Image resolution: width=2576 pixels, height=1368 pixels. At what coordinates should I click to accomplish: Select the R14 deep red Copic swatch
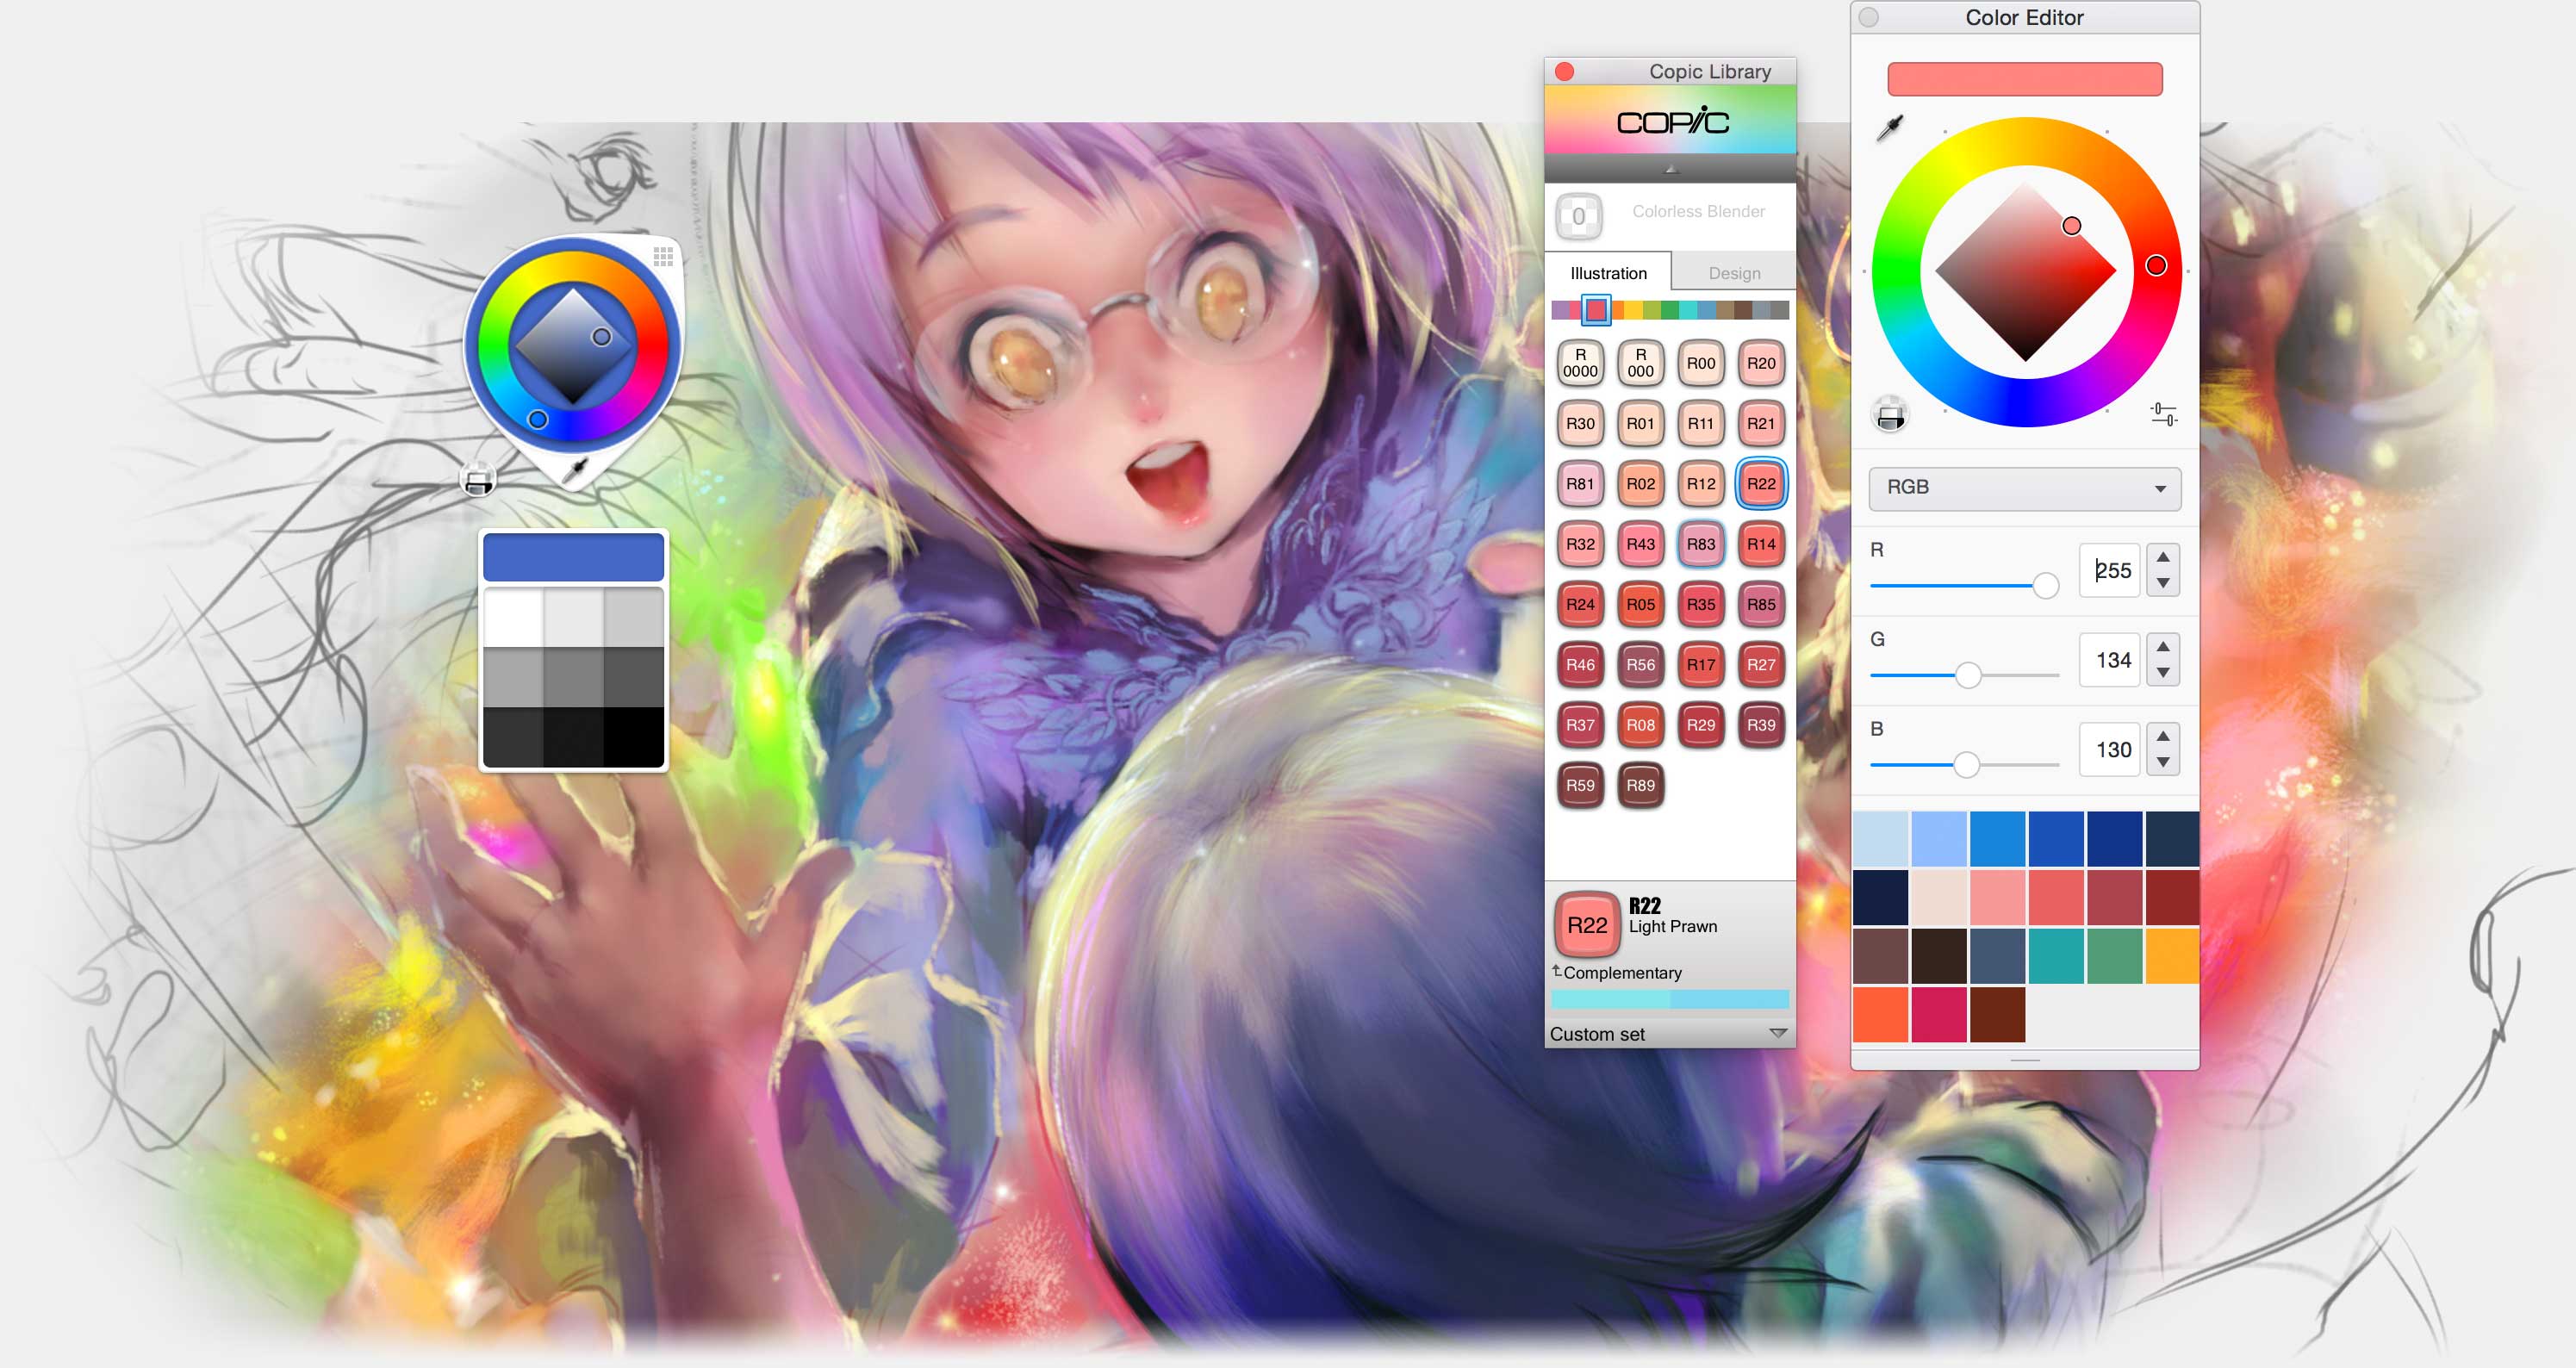1762,544
